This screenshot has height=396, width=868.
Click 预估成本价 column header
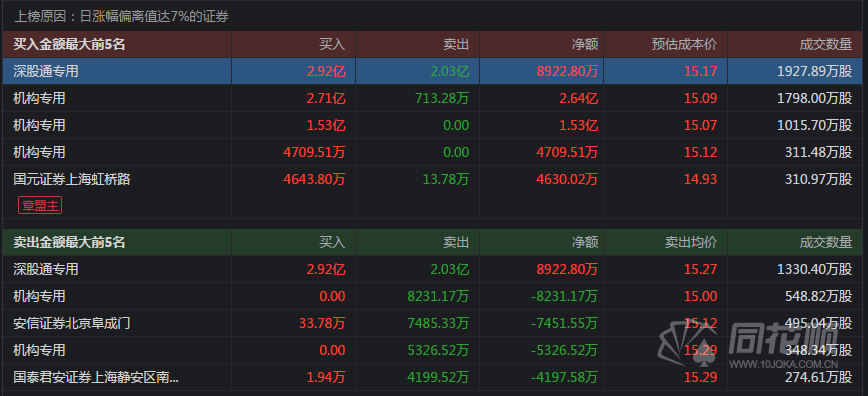point(684,44)
